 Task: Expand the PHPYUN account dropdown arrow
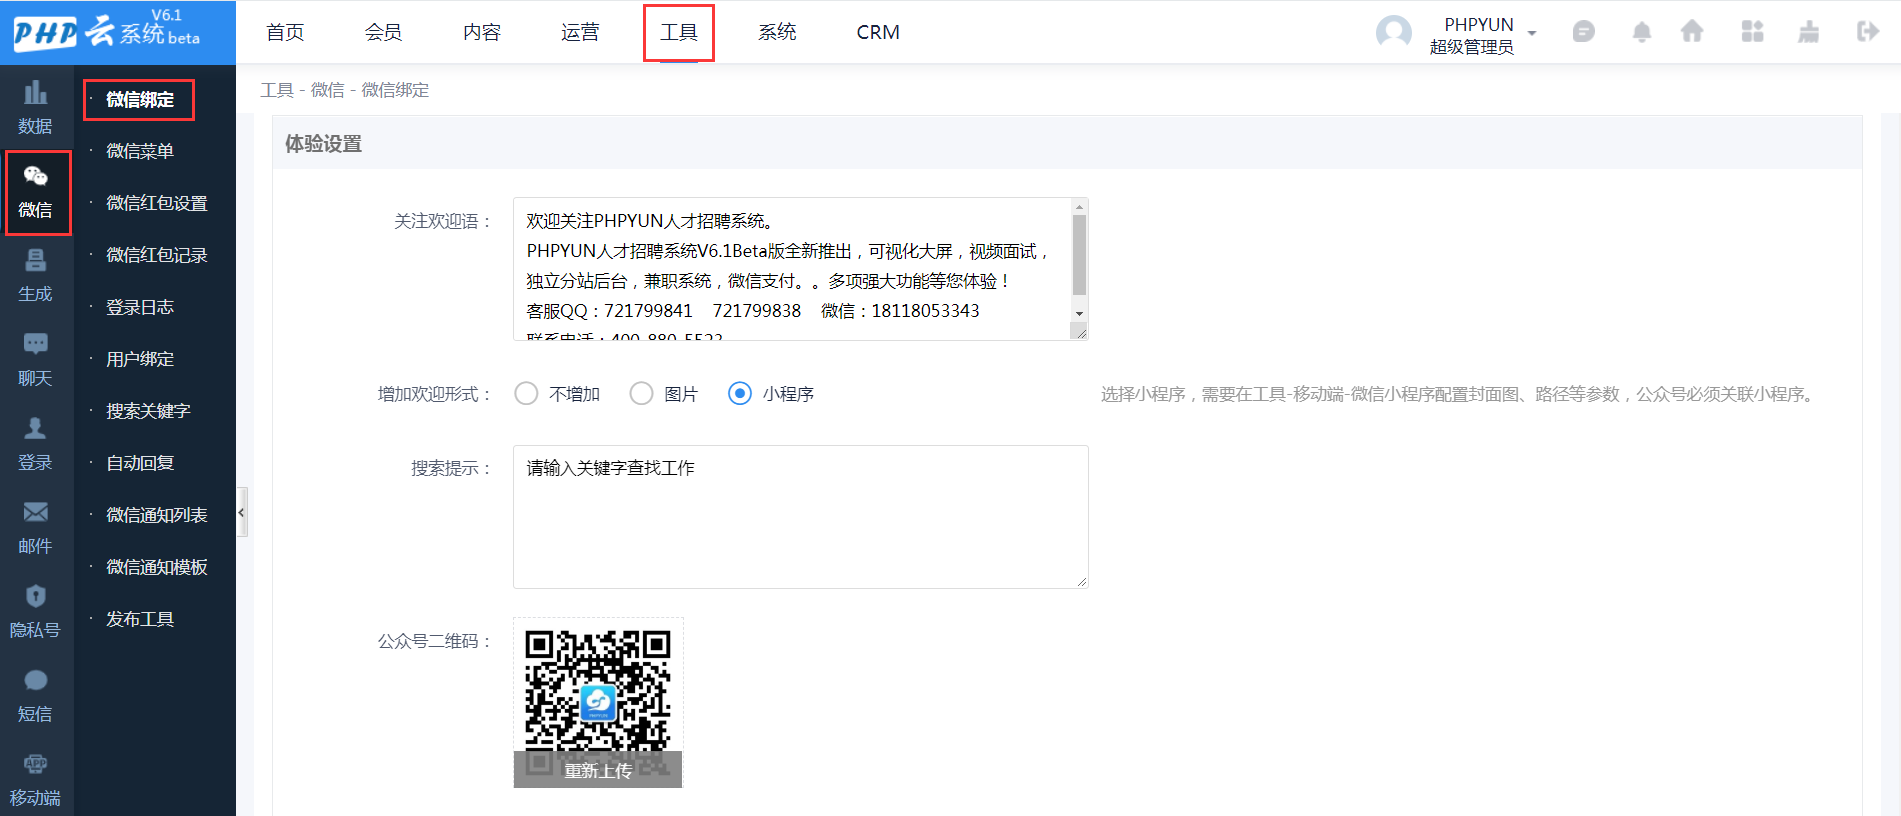(x=1532, y=34)
